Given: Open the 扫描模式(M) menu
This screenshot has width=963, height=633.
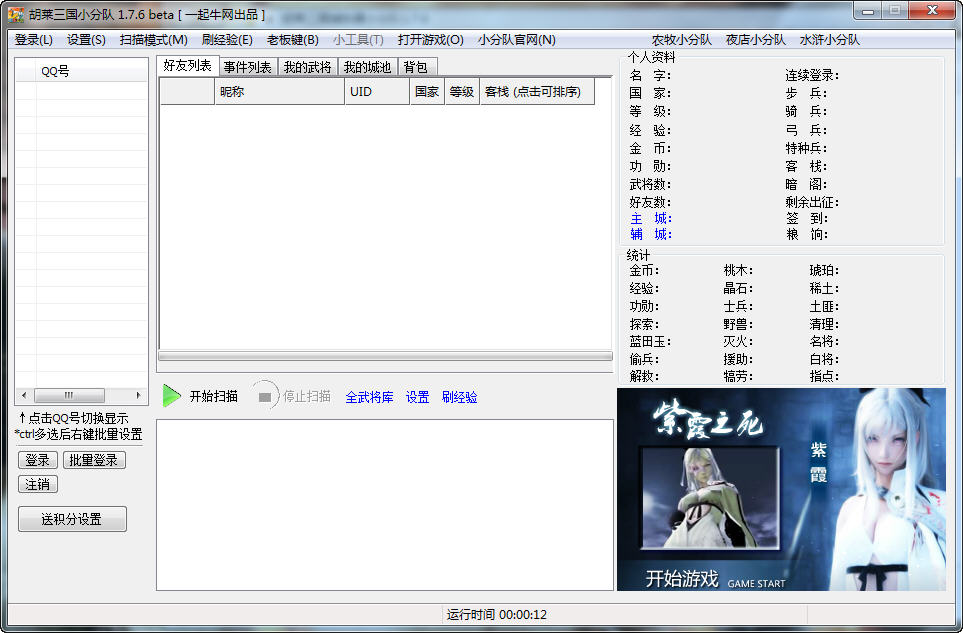Looking at the screenshot, I should point(154,40).
